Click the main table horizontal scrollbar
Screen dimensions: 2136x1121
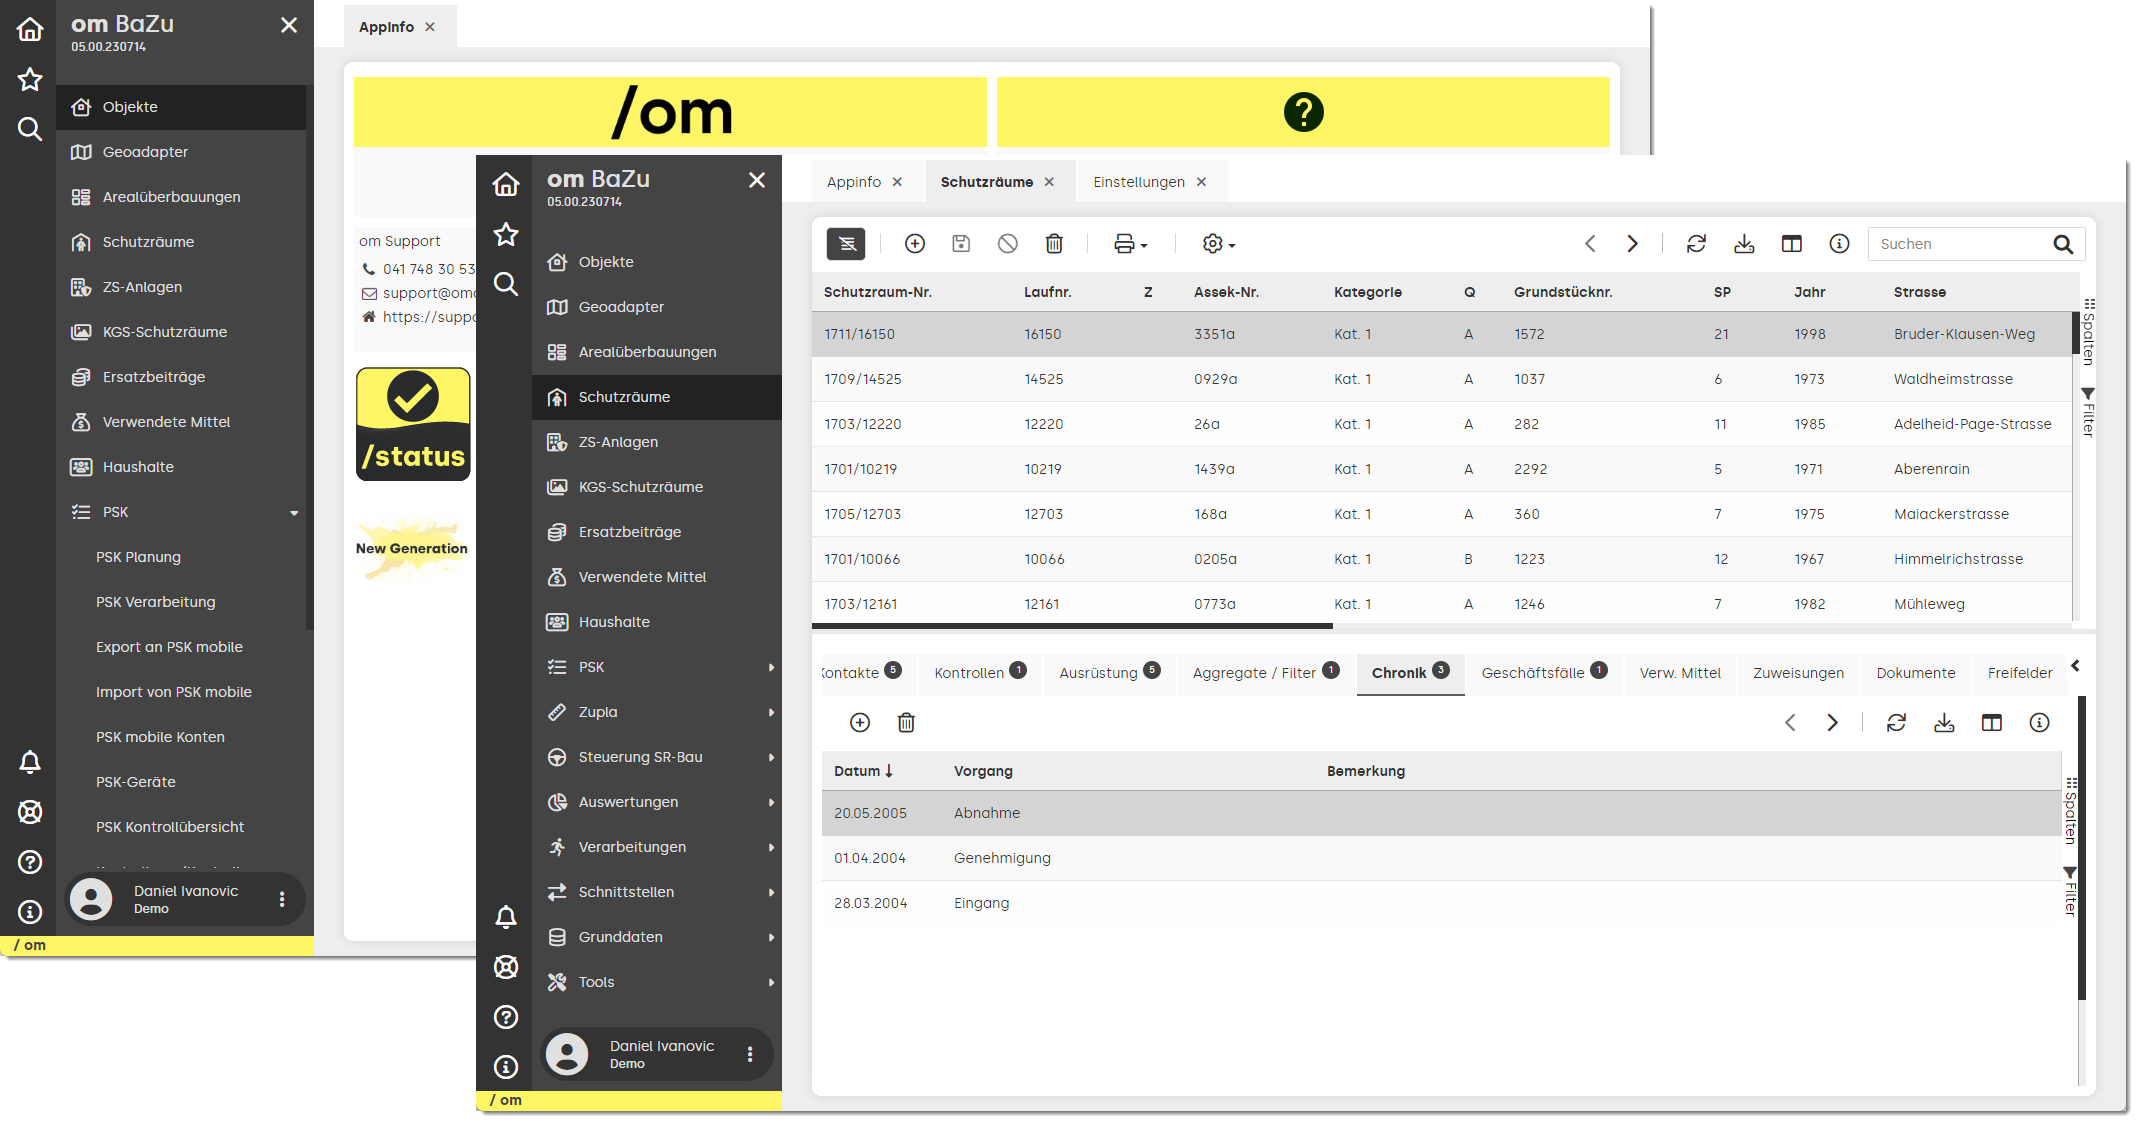[x=1072, y=626]
